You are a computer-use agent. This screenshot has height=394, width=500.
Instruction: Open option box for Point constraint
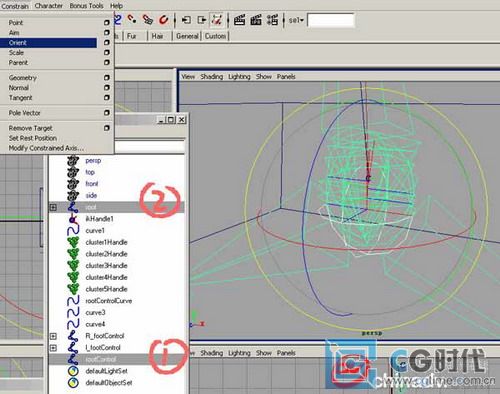pos(107,23)
